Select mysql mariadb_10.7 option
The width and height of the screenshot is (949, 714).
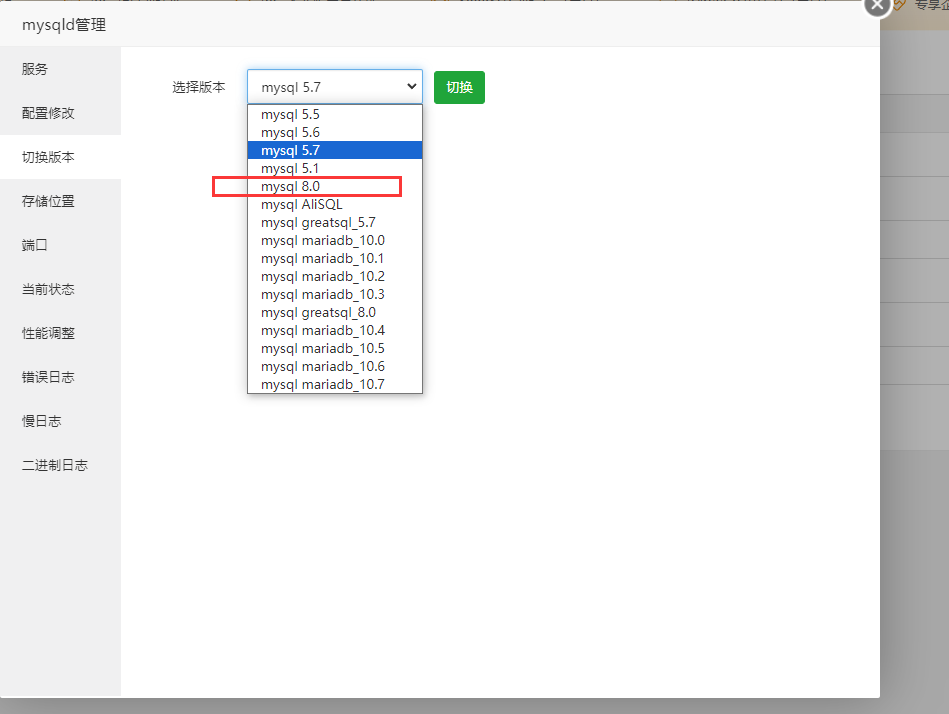[x=335, y=384]
